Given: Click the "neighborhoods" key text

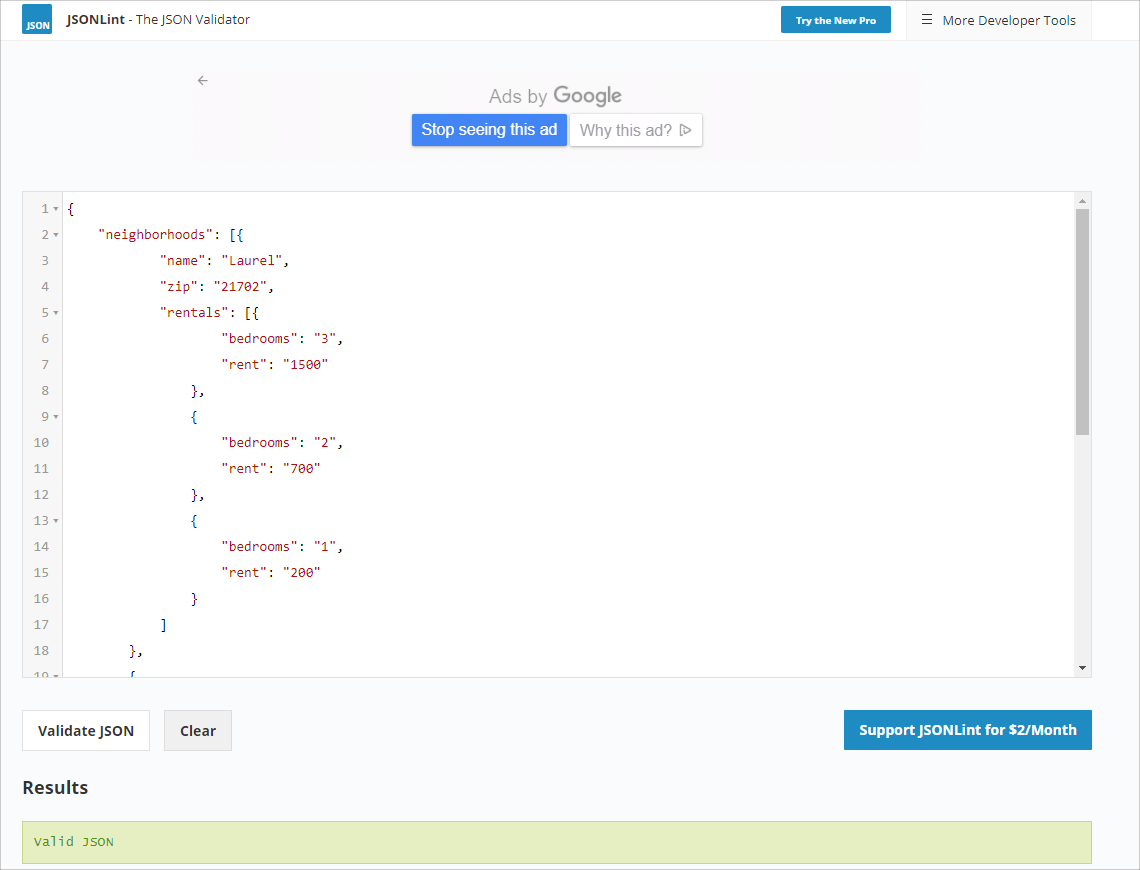Looking at the screenshot, I should click(x=156, y=235).
